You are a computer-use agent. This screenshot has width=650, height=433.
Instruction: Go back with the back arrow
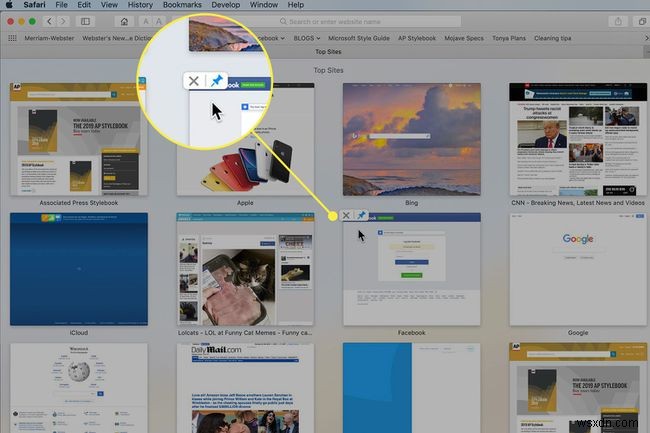pyautogui.click(x=49, y=21)
